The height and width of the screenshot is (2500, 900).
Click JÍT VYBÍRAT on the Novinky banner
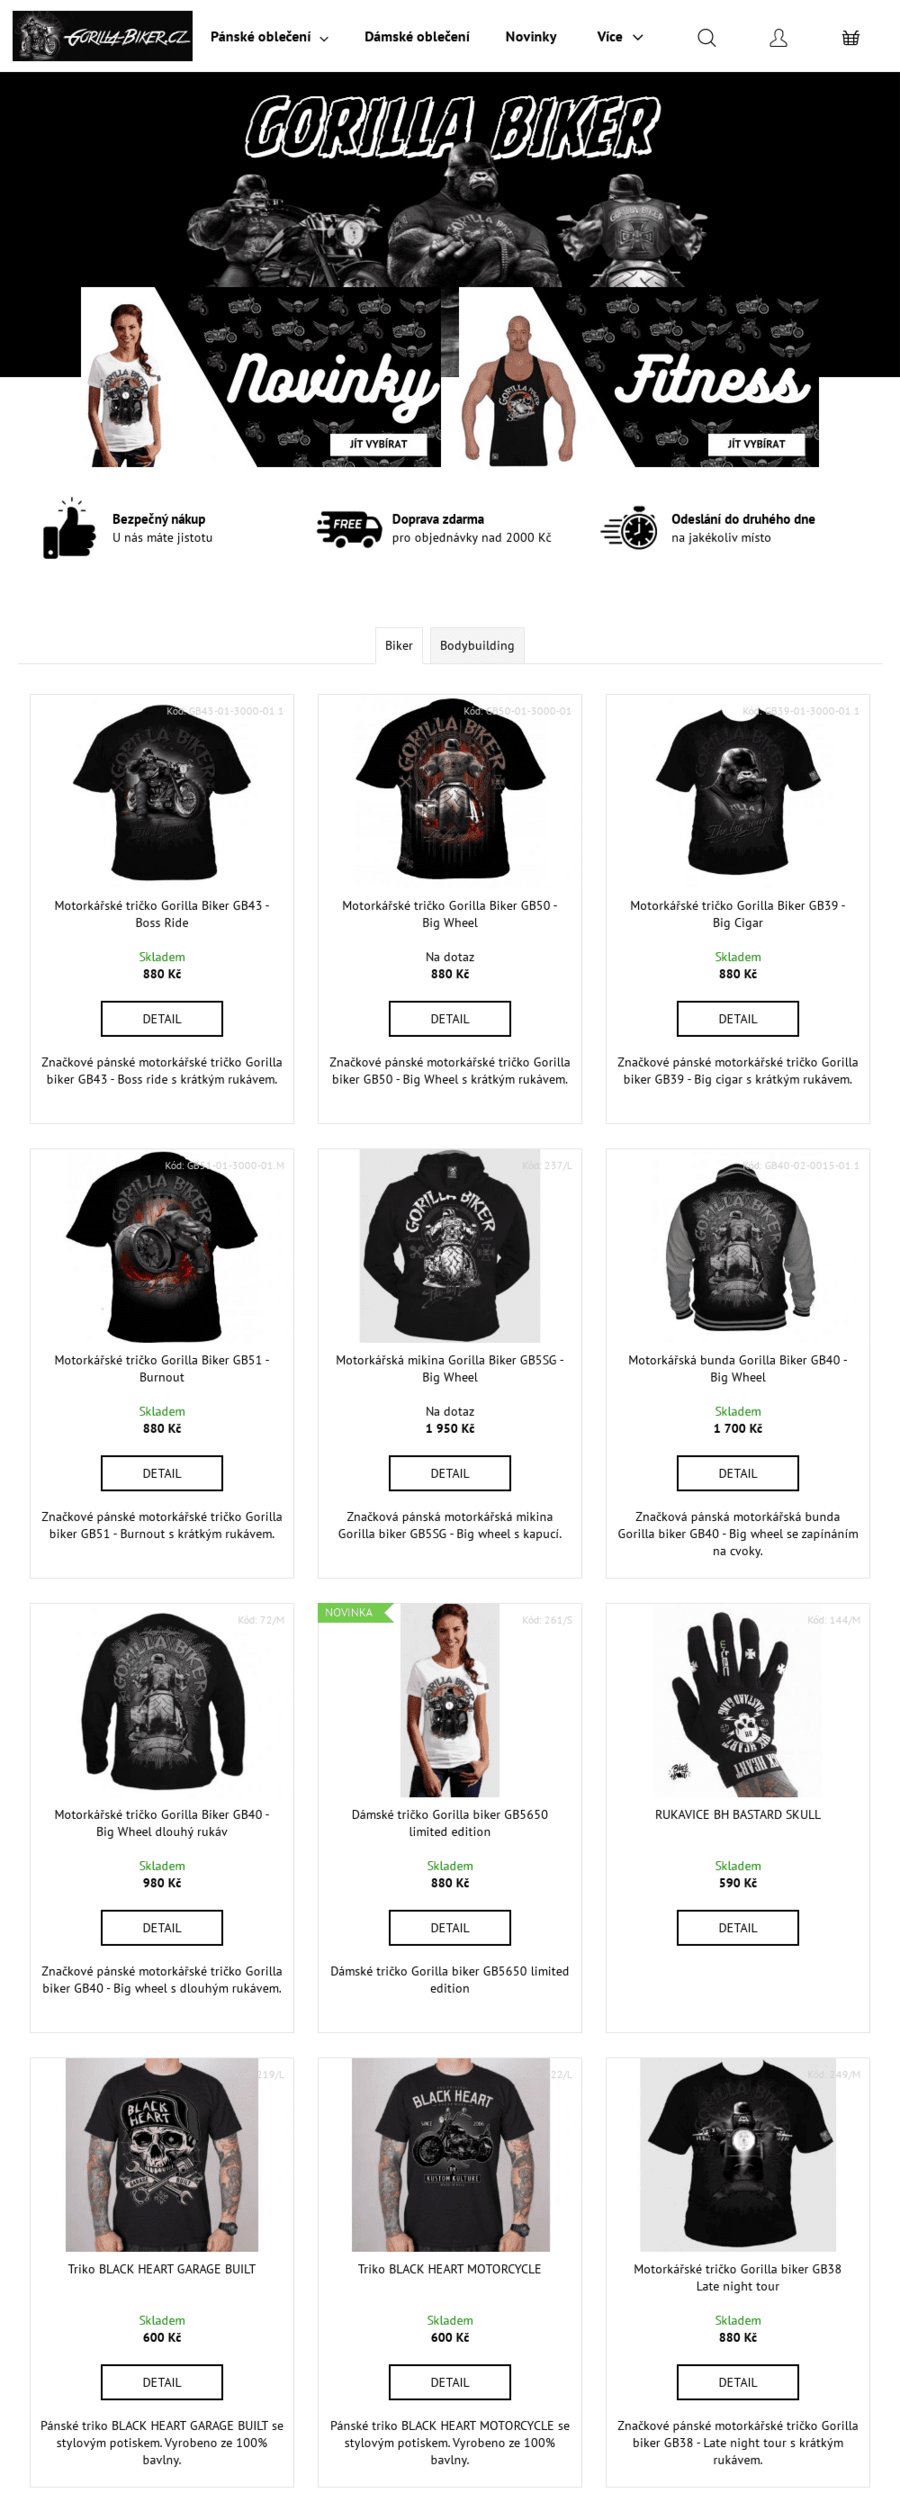pos(378,444)
